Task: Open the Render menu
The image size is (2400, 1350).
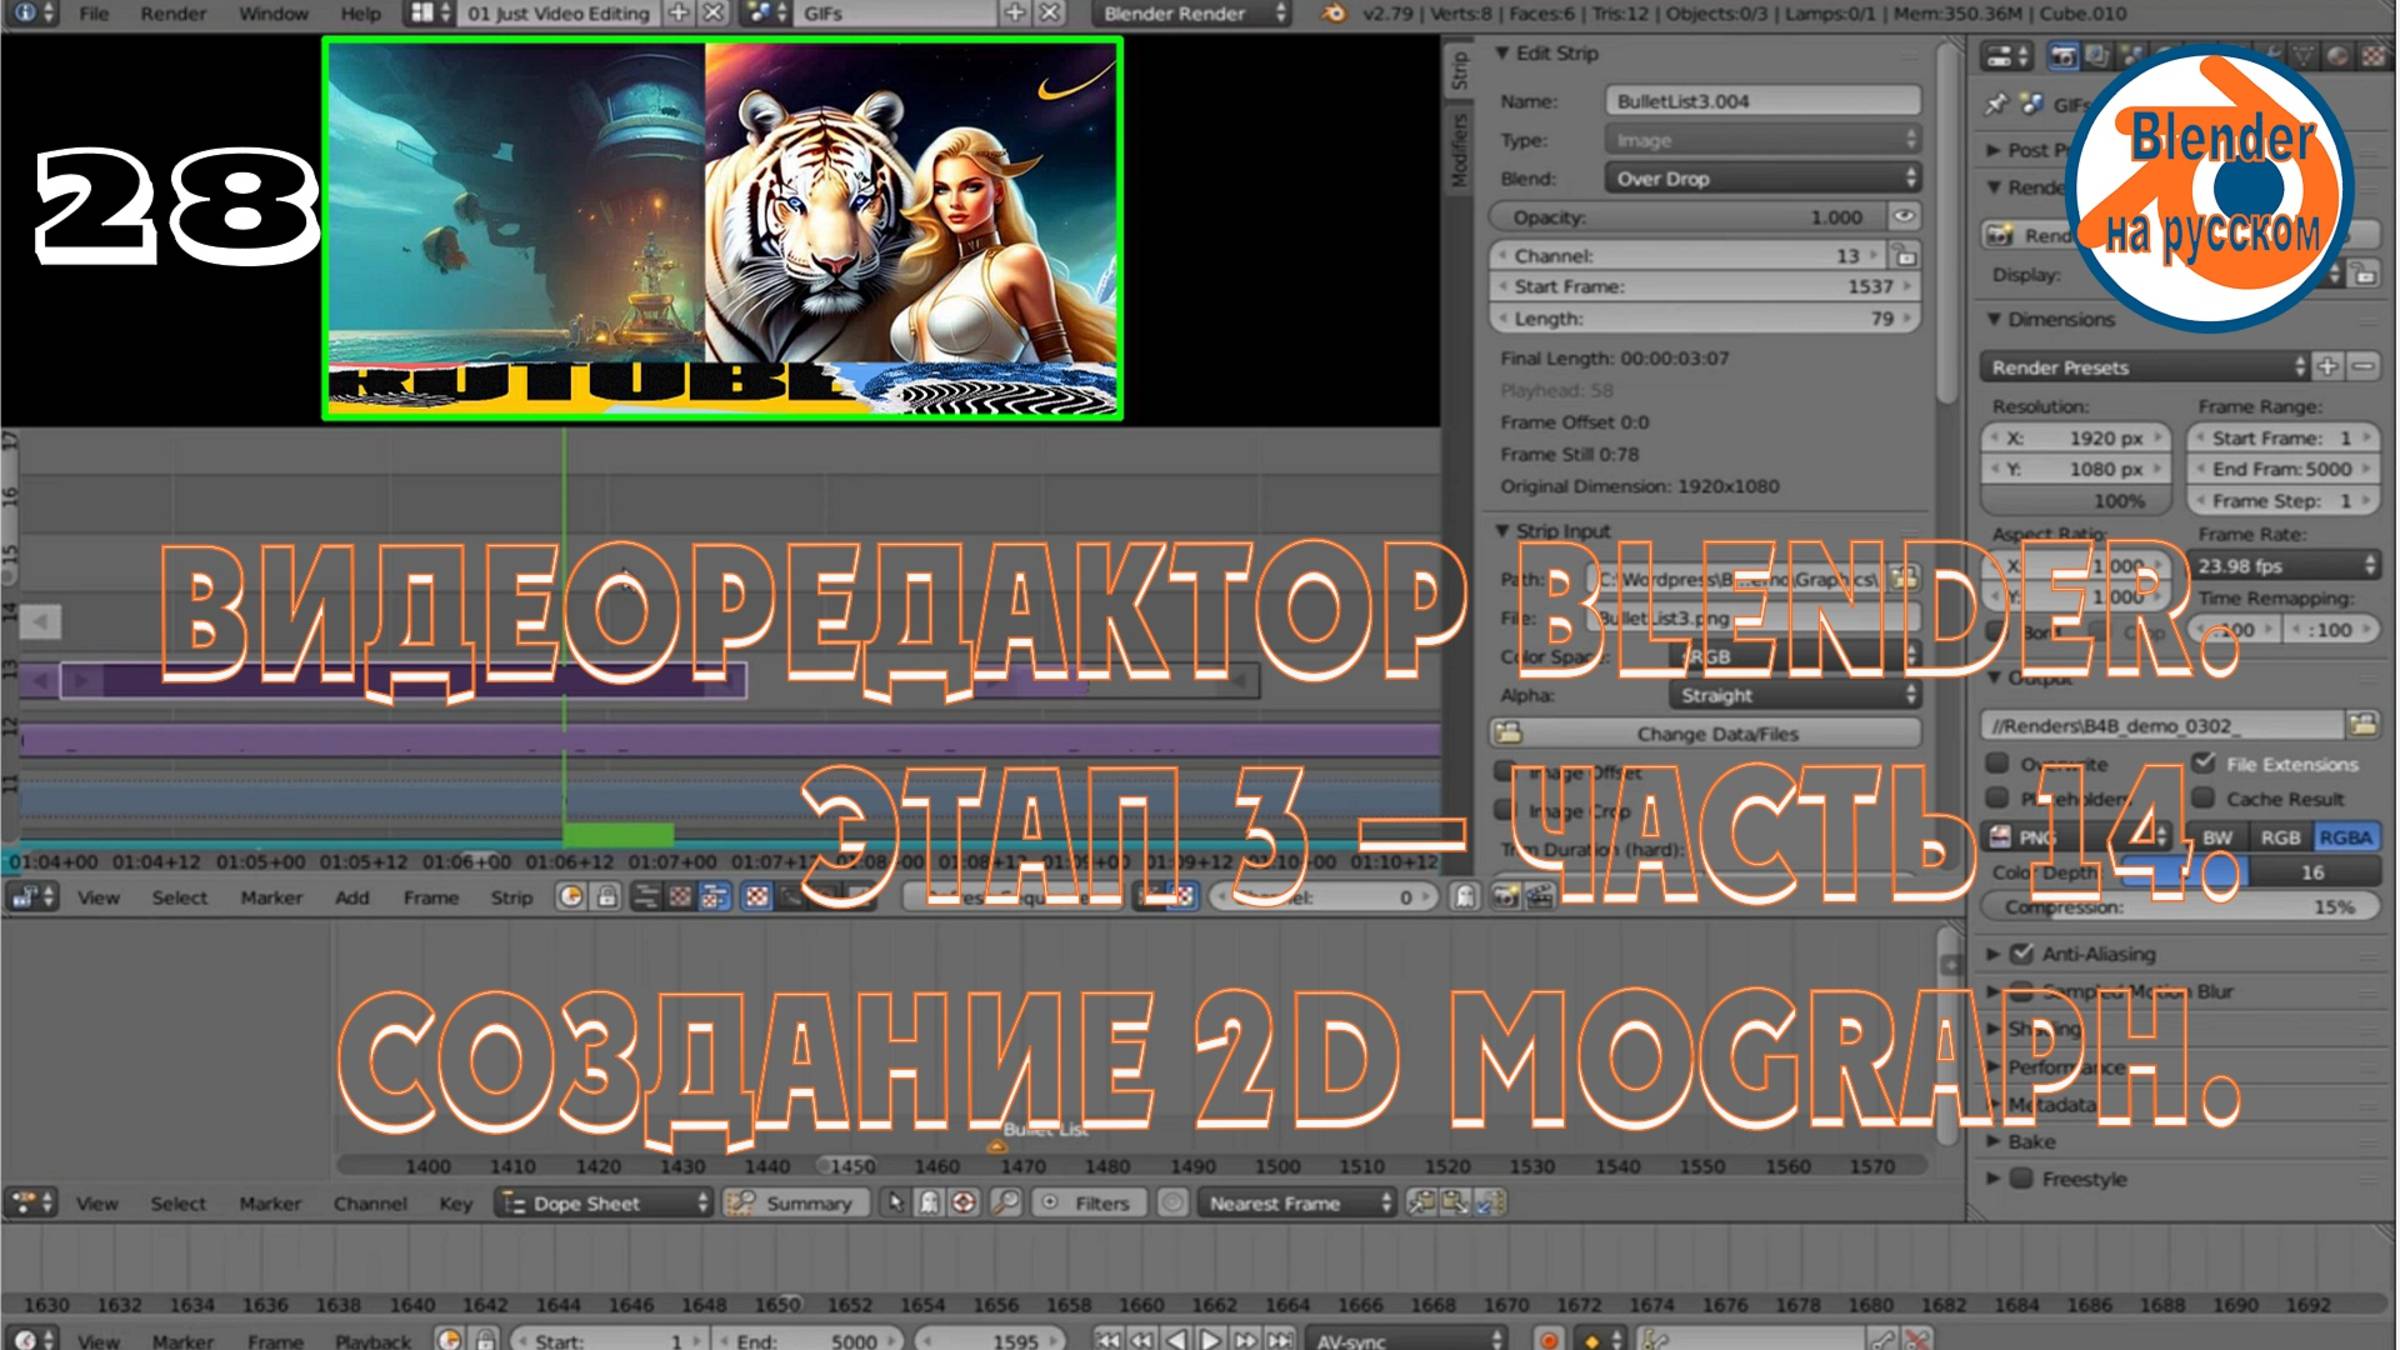Action: pos(172,14)
